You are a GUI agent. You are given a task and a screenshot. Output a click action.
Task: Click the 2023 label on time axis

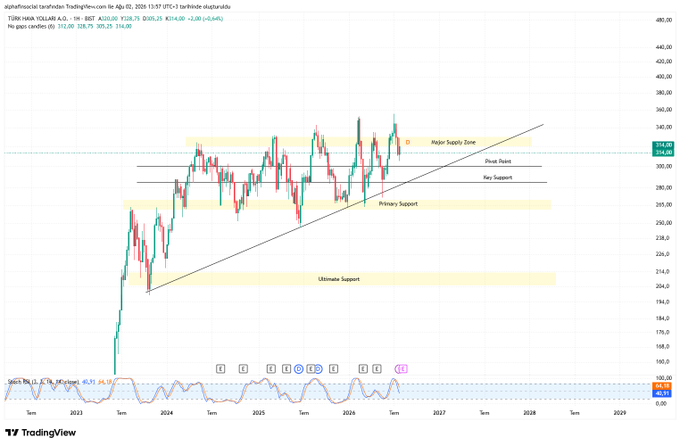coord(76,413)
